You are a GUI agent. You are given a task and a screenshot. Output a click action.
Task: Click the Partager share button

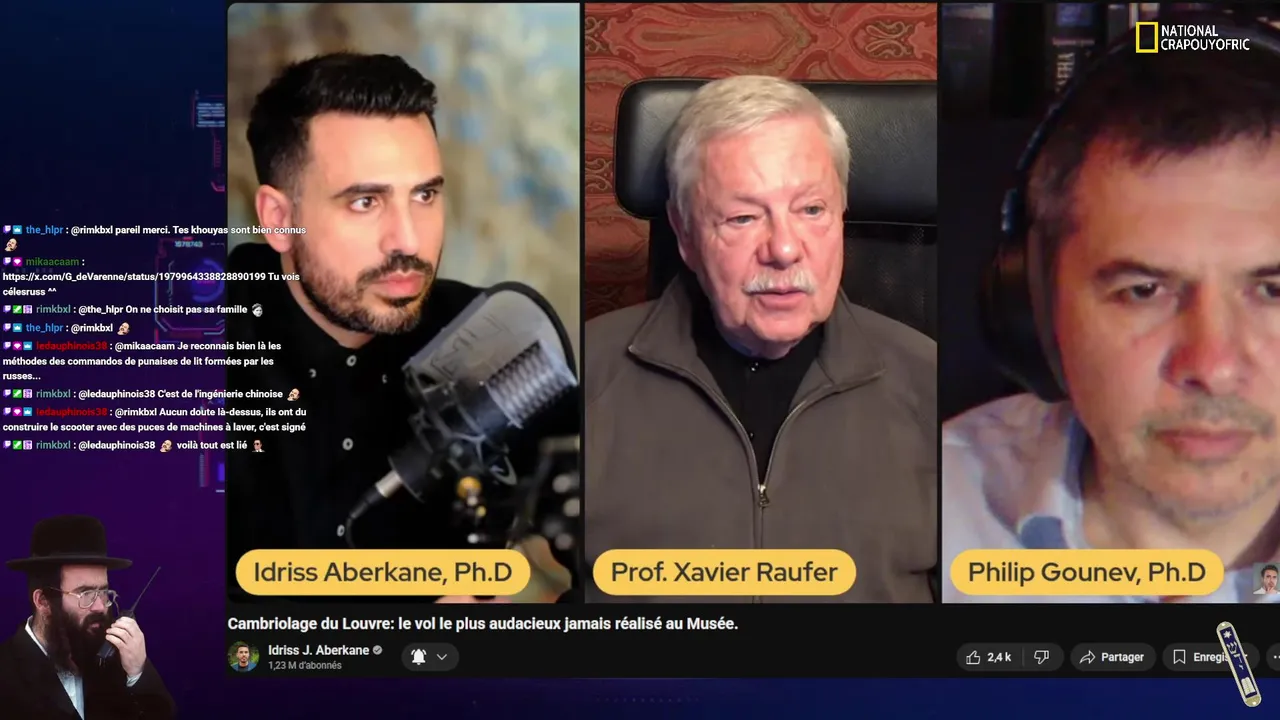tap(1112, 657)
